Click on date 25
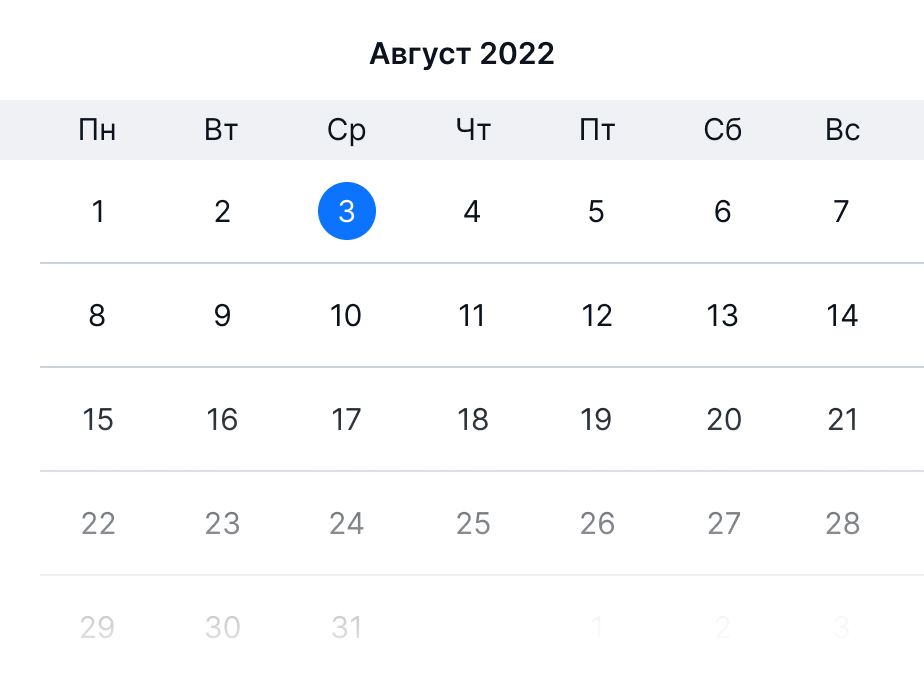 pyautogui.click(x=473, y=523)
